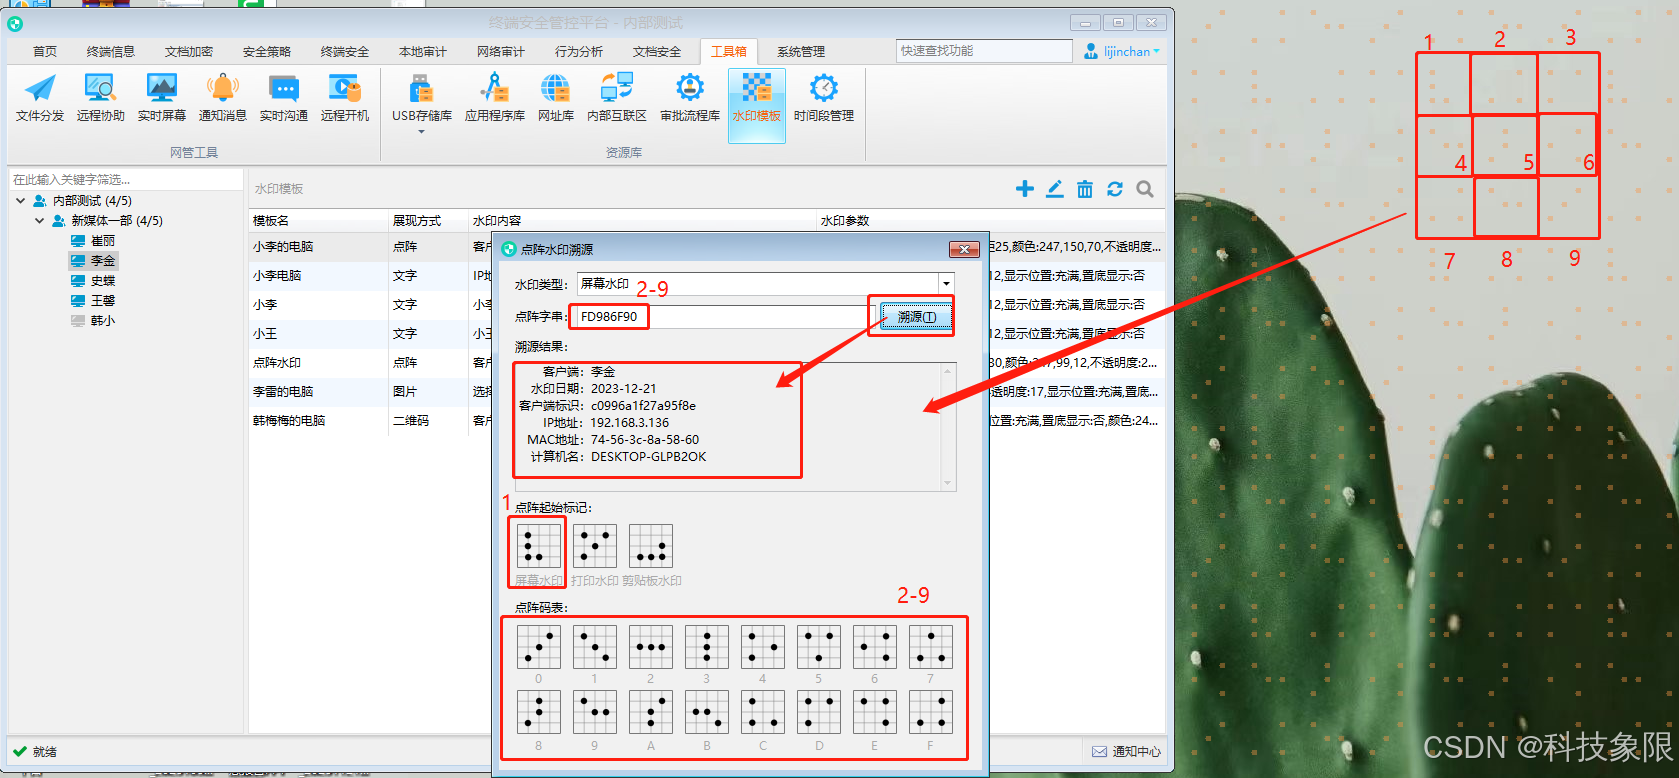Click the tree keyword filter field

click(x=126, y=179)
